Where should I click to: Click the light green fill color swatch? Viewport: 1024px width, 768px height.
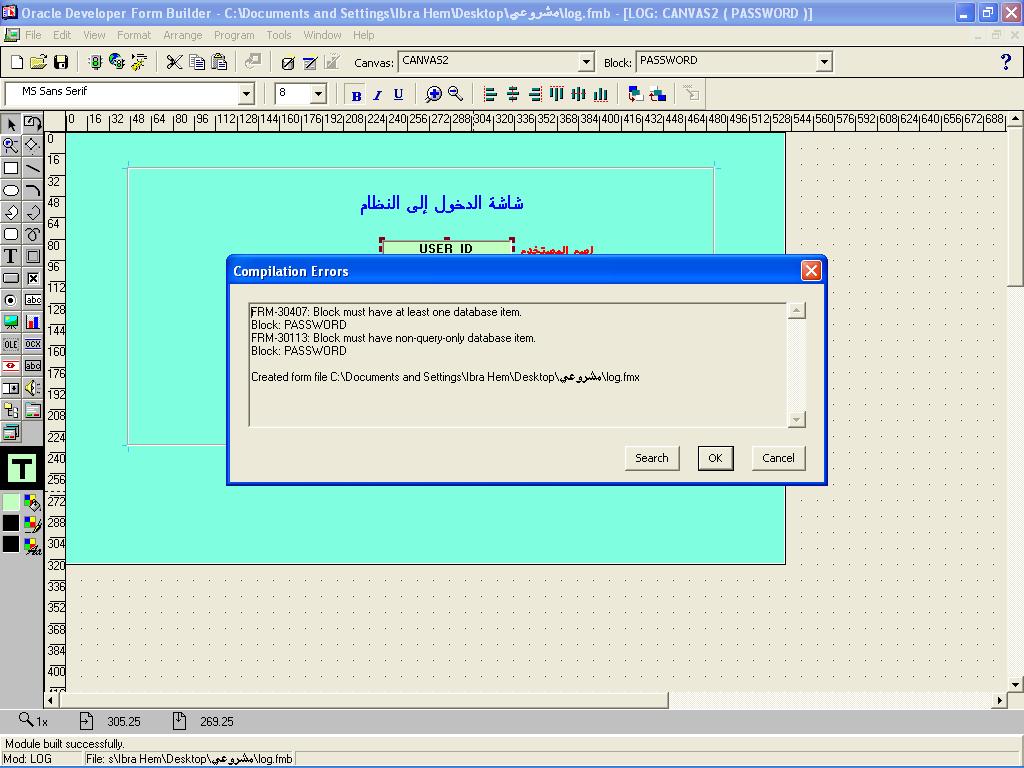pyautogui.click(x=11, y=502)
